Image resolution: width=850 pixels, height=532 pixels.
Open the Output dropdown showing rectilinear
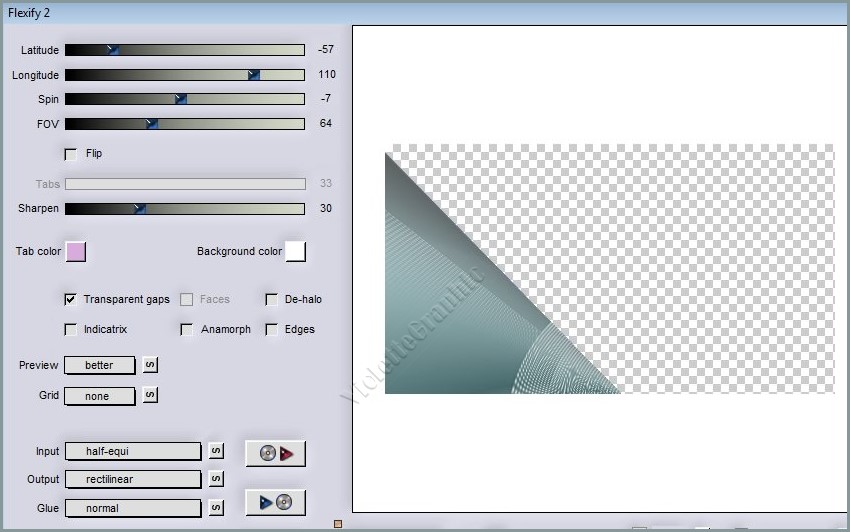(x=133, y=479)
